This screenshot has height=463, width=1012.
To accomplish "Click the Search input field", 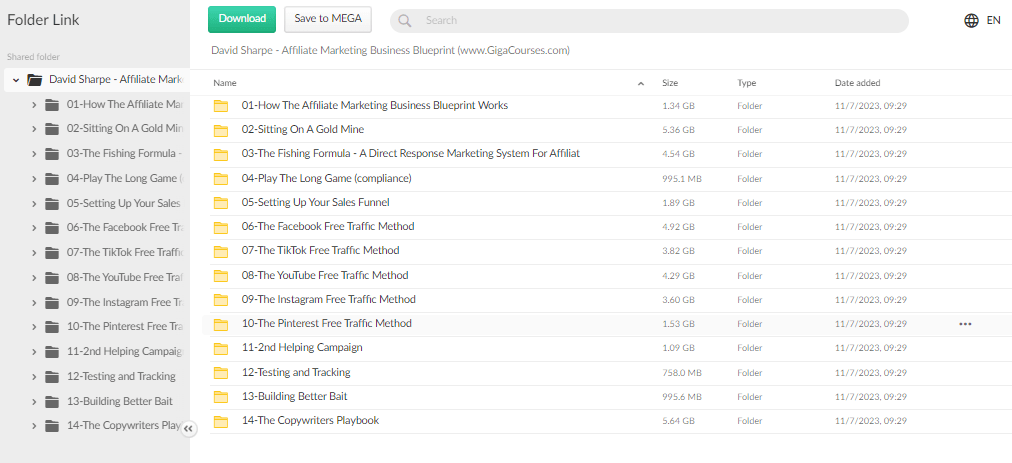I will click(660, 20).
